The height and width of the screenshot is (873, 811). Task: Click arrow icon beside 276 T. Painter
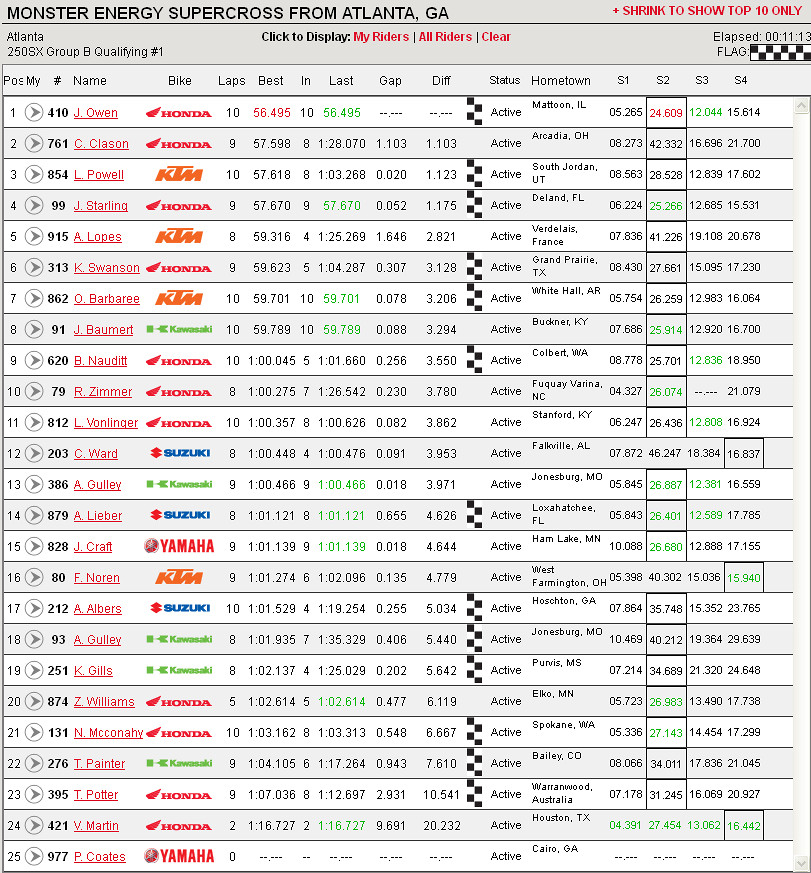tap(34, 763)
